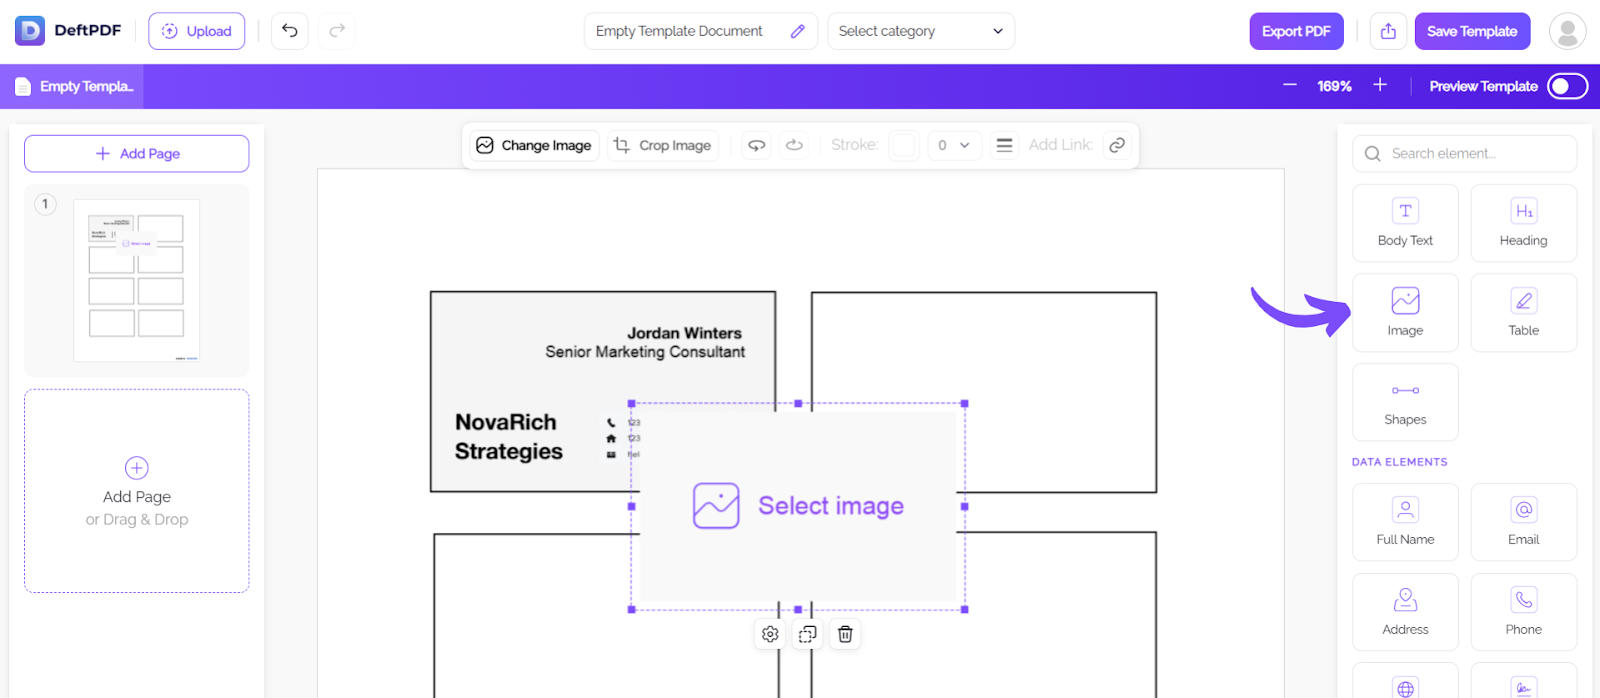Zoom out with the minus icon
The width and height of the screenshot is (1600, 698).
coord(1290,86)
